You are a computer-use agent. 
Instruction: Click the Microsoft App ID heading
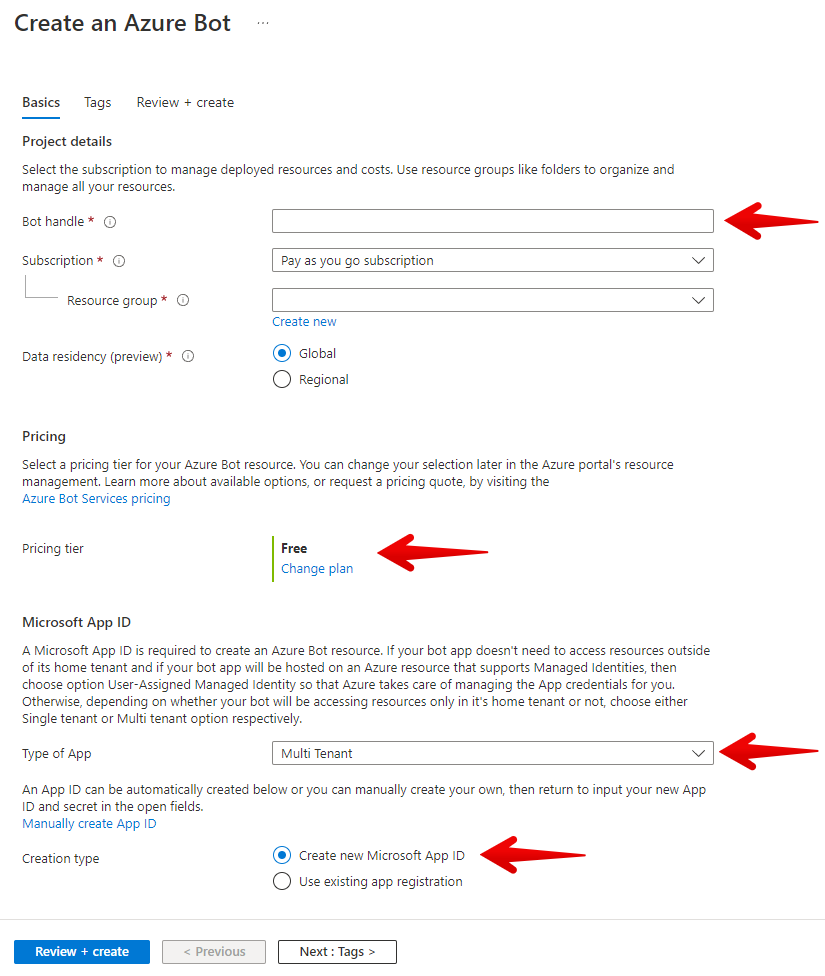point(77,622)
